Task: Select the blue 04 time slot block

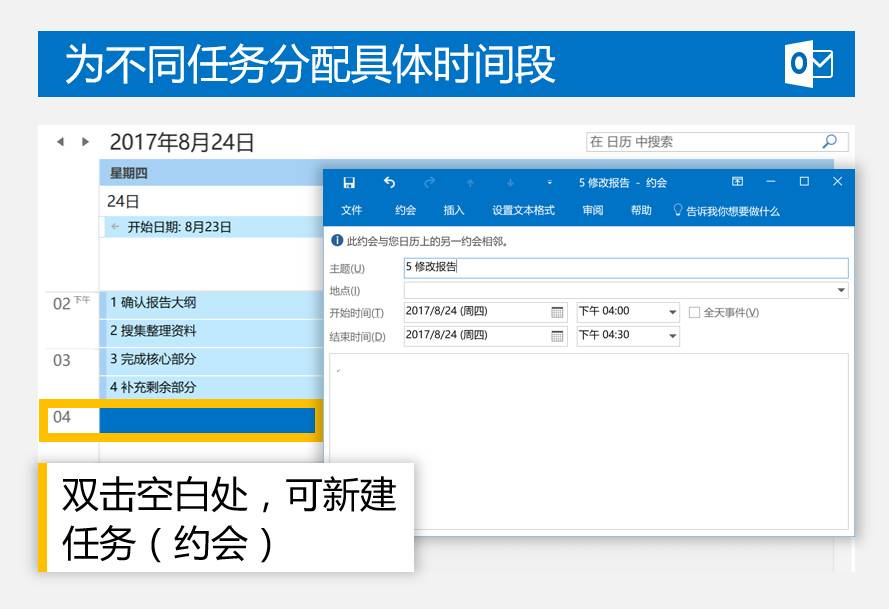Action: click(207, 420)
